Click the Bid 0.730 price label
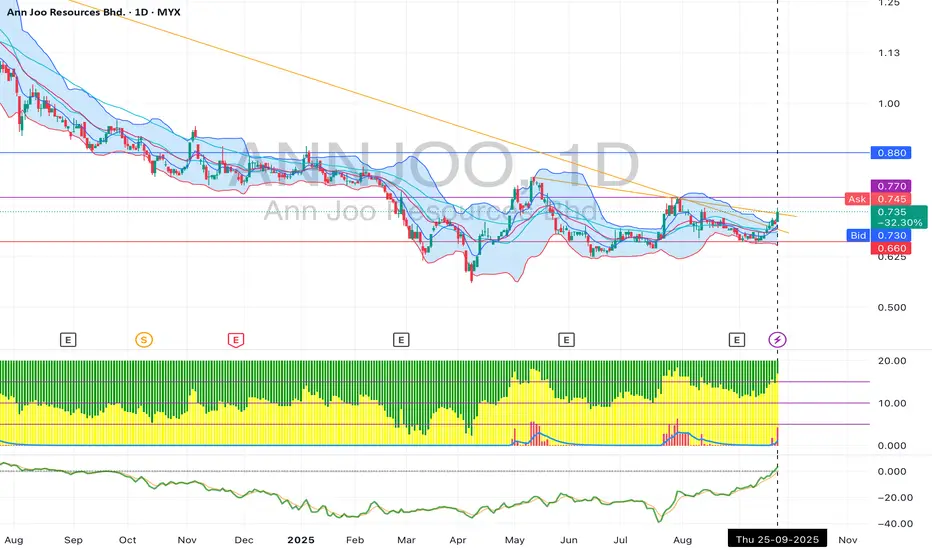This screenshot has width=932, height=550. pyautogui.click(x=879, y=235)
